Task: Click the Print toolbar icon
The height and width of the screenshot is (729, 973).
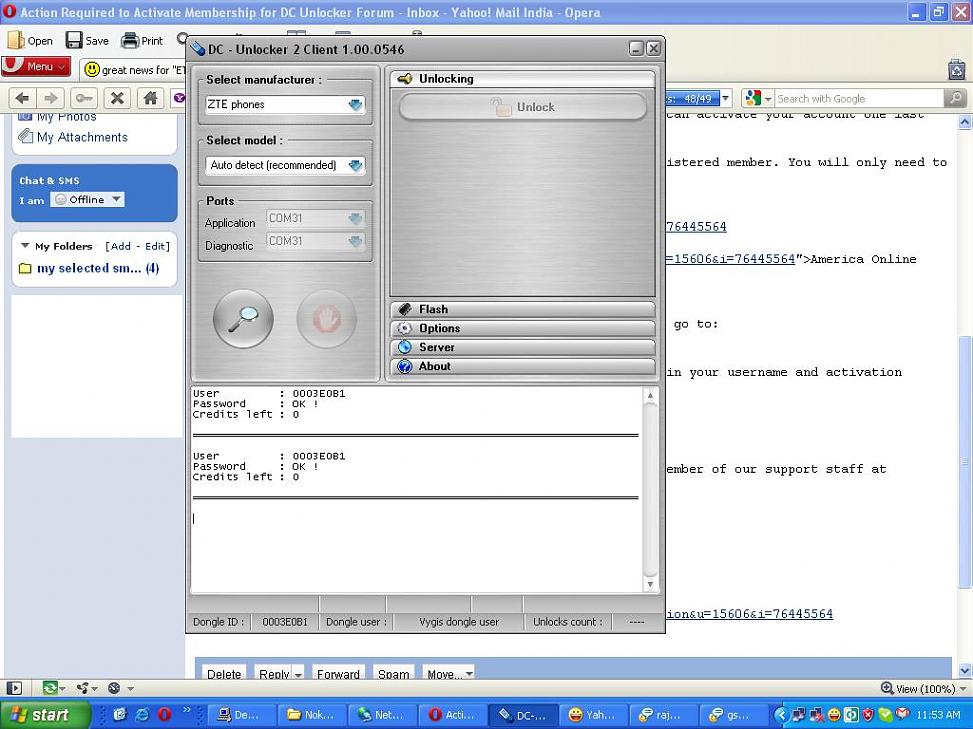Action: 142,41
